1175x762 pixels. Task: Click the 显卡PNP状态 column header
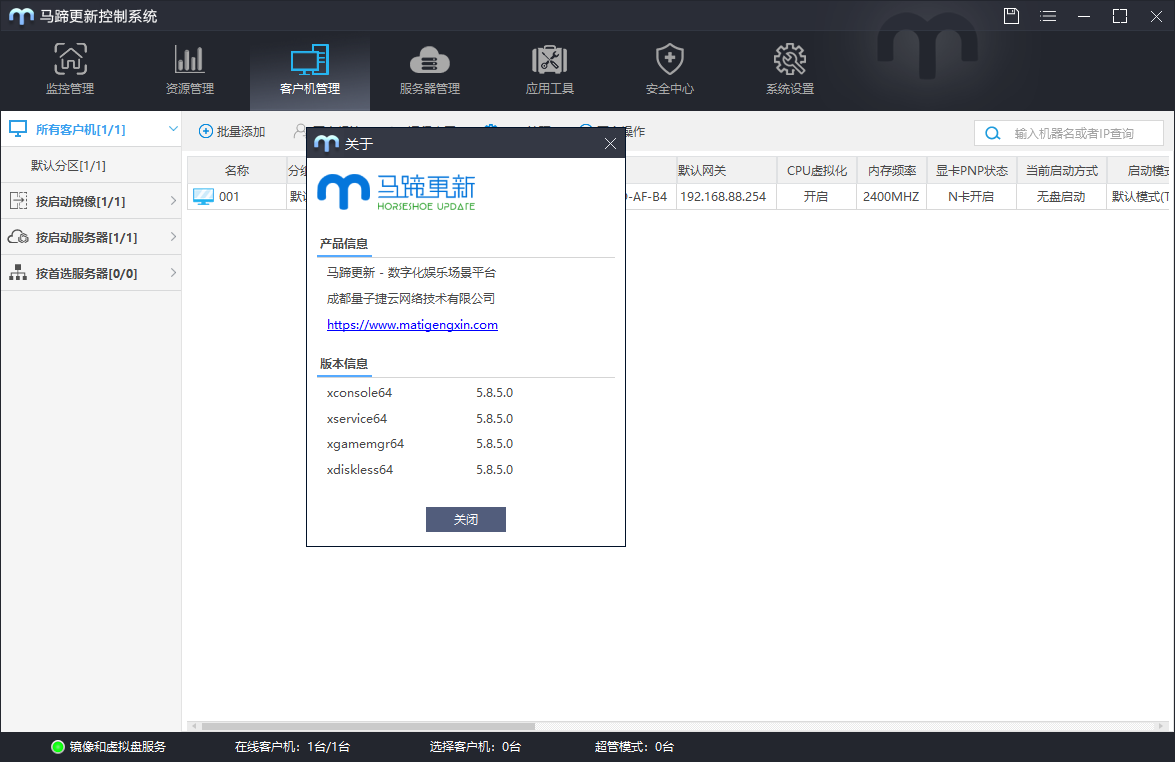(x=972, y=171)
